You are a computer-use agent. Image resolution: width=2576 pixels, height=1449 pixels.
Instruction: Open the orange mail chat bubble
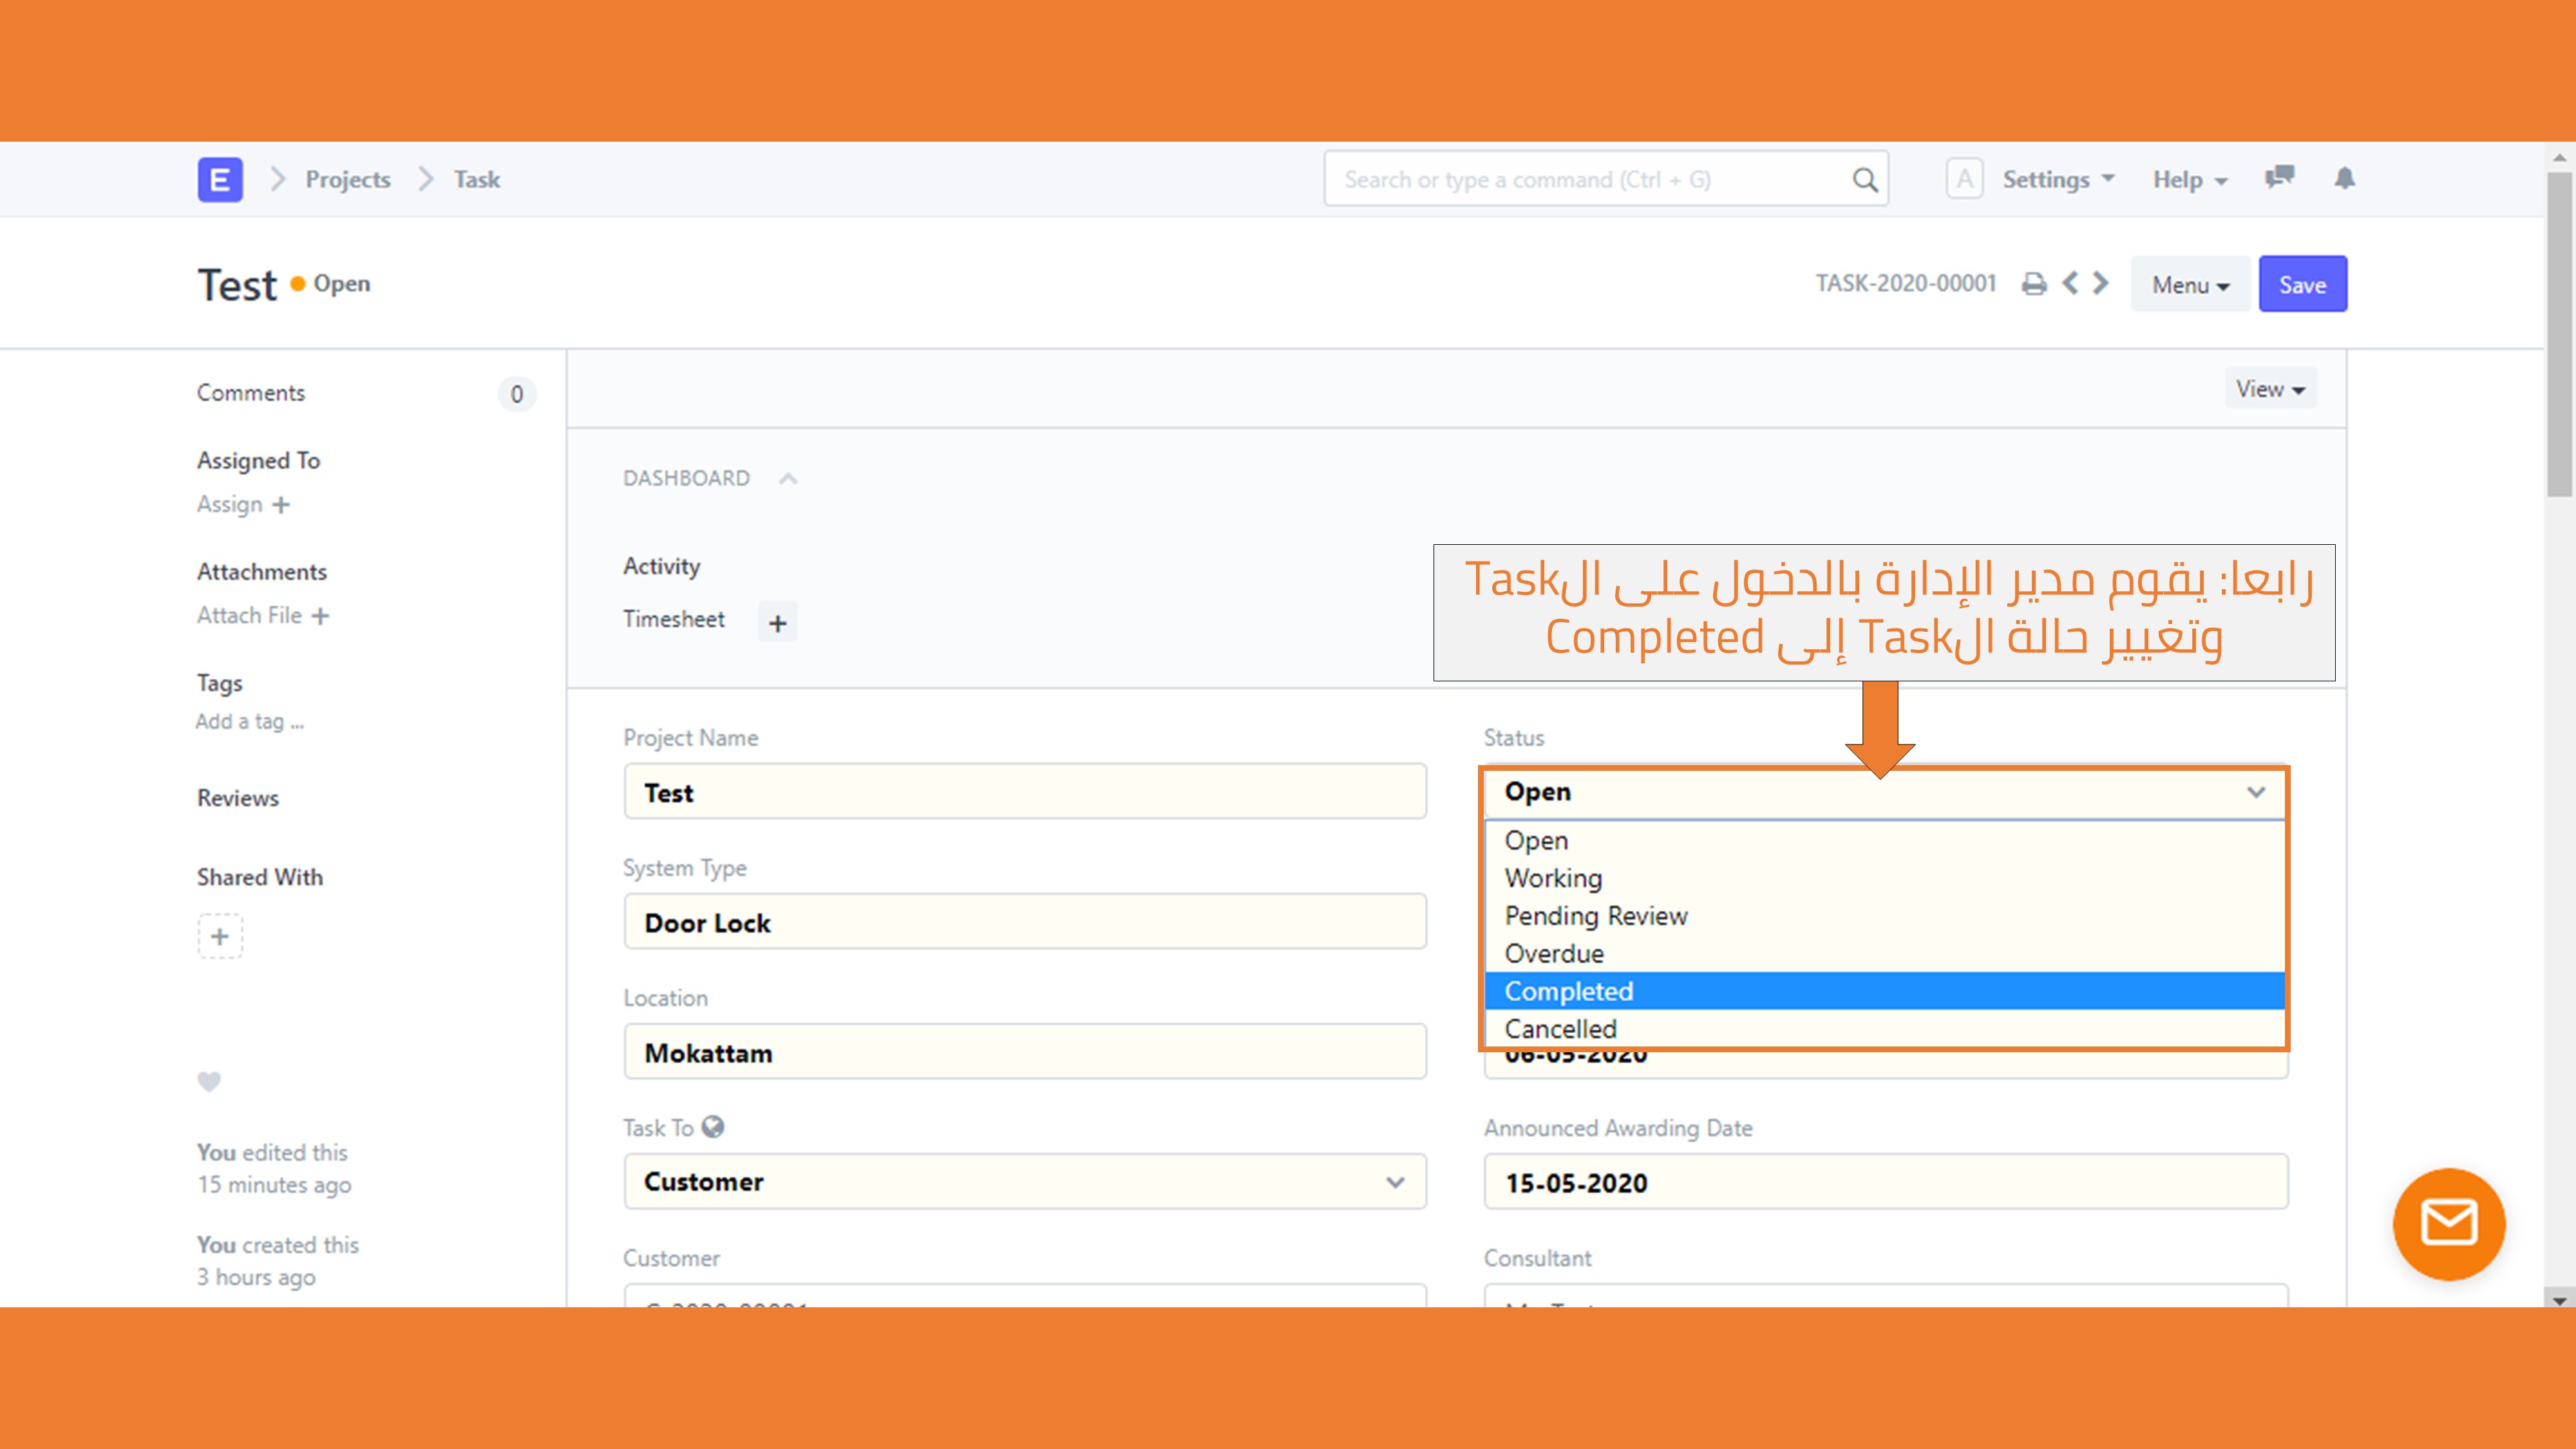[x=2449, y=1224]
